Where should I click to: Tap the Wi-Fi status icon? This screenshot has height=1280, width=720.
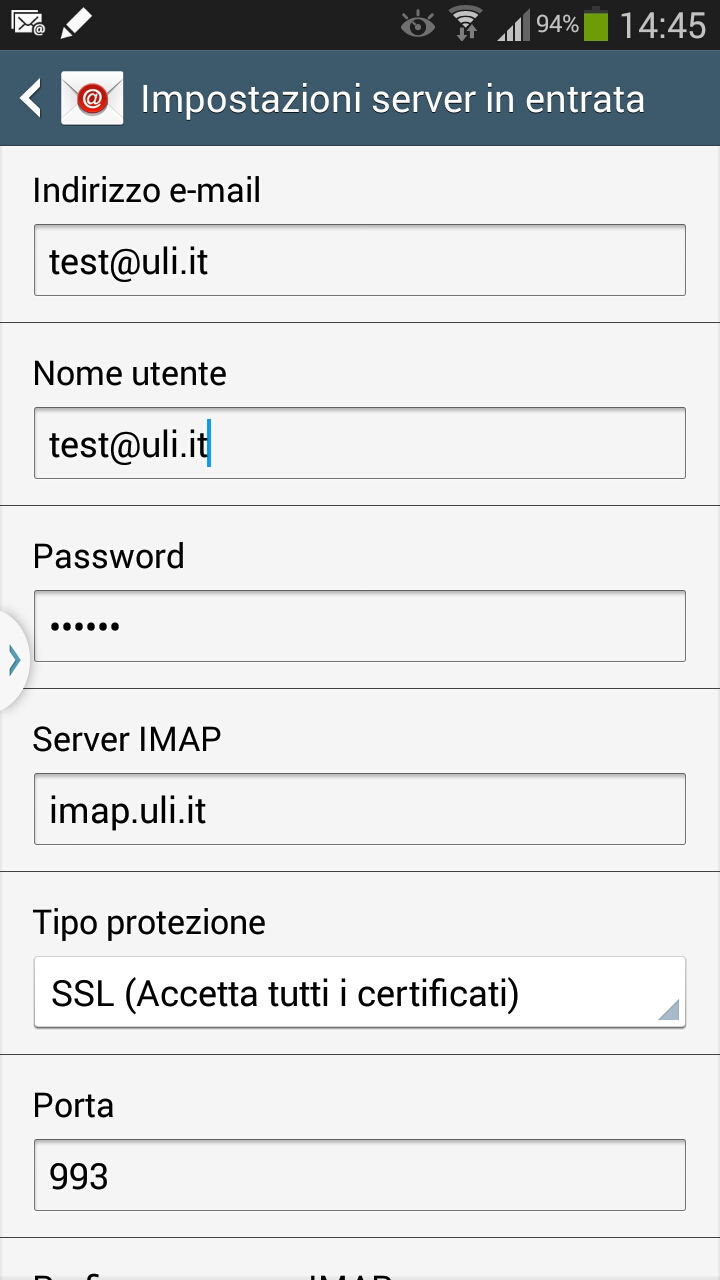pos(465,24)
